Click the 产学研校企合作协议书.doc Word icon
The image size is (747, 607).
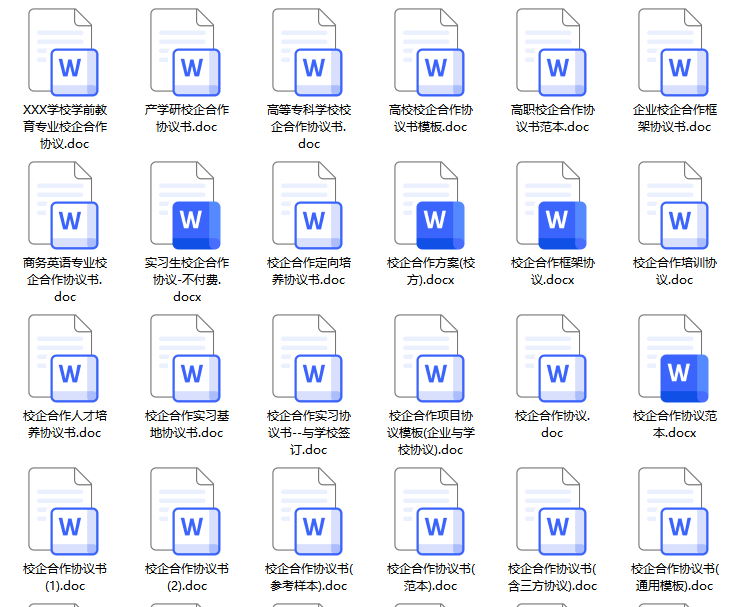point(185,52)
